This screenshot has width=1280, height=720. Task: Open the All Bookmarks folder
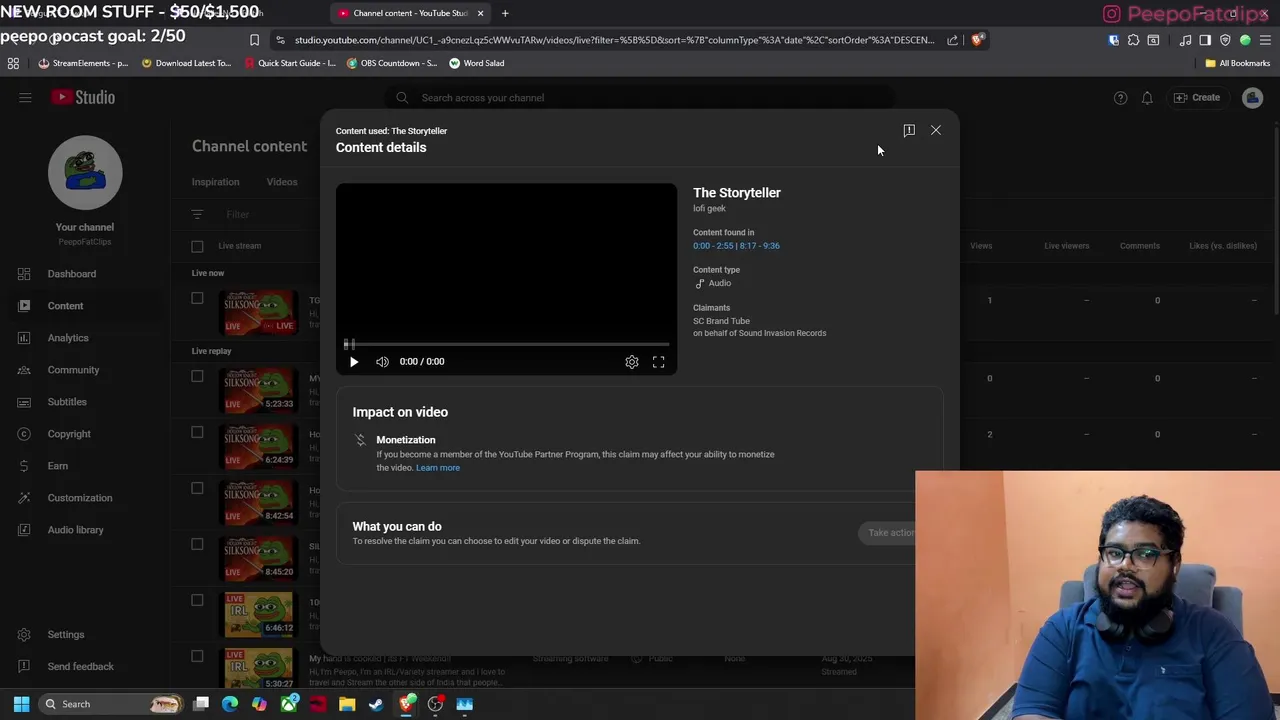pyautogui.click(x=1238, y=63)
